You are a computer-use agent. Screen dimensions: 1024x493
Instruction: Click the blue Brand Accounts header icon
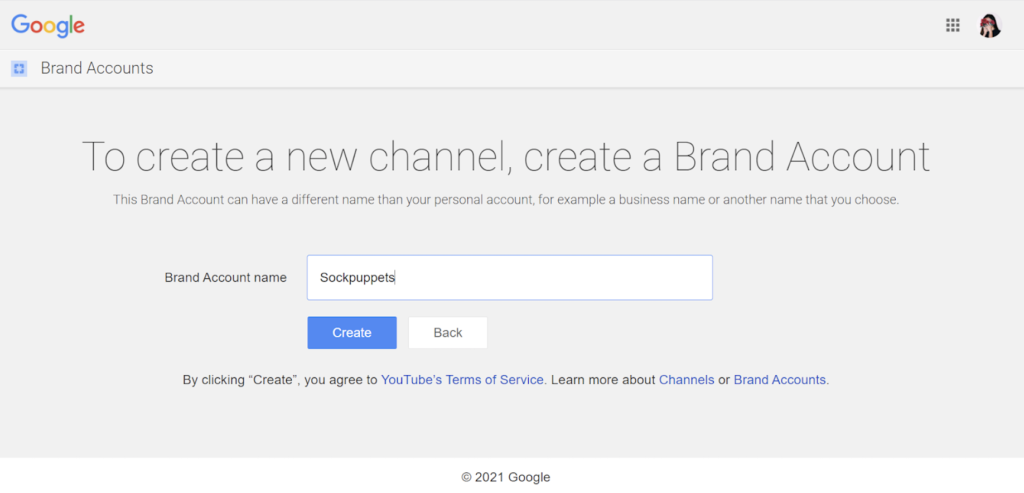(19, 69)
